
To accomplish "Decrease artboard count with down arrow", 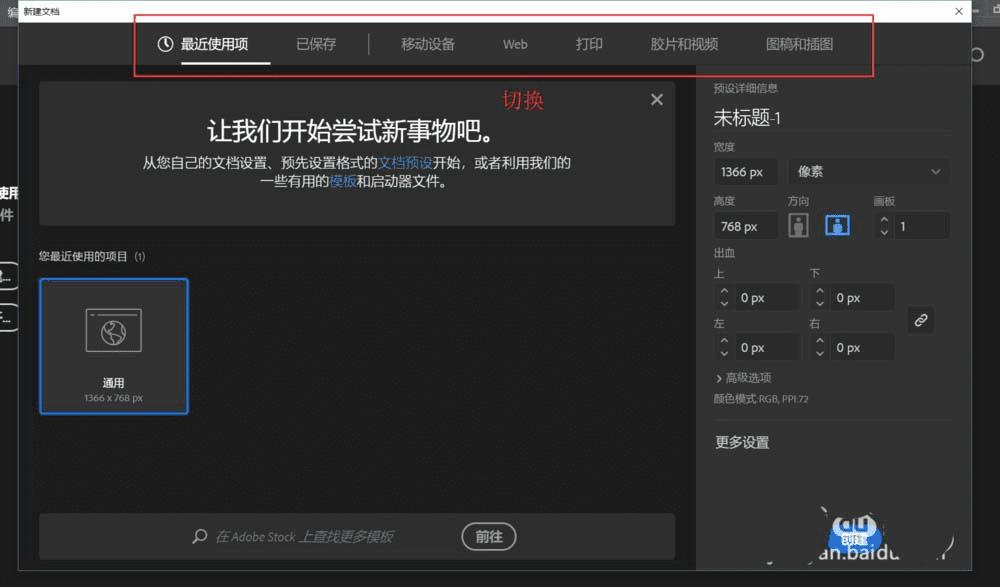I will [x=884, y=232].
